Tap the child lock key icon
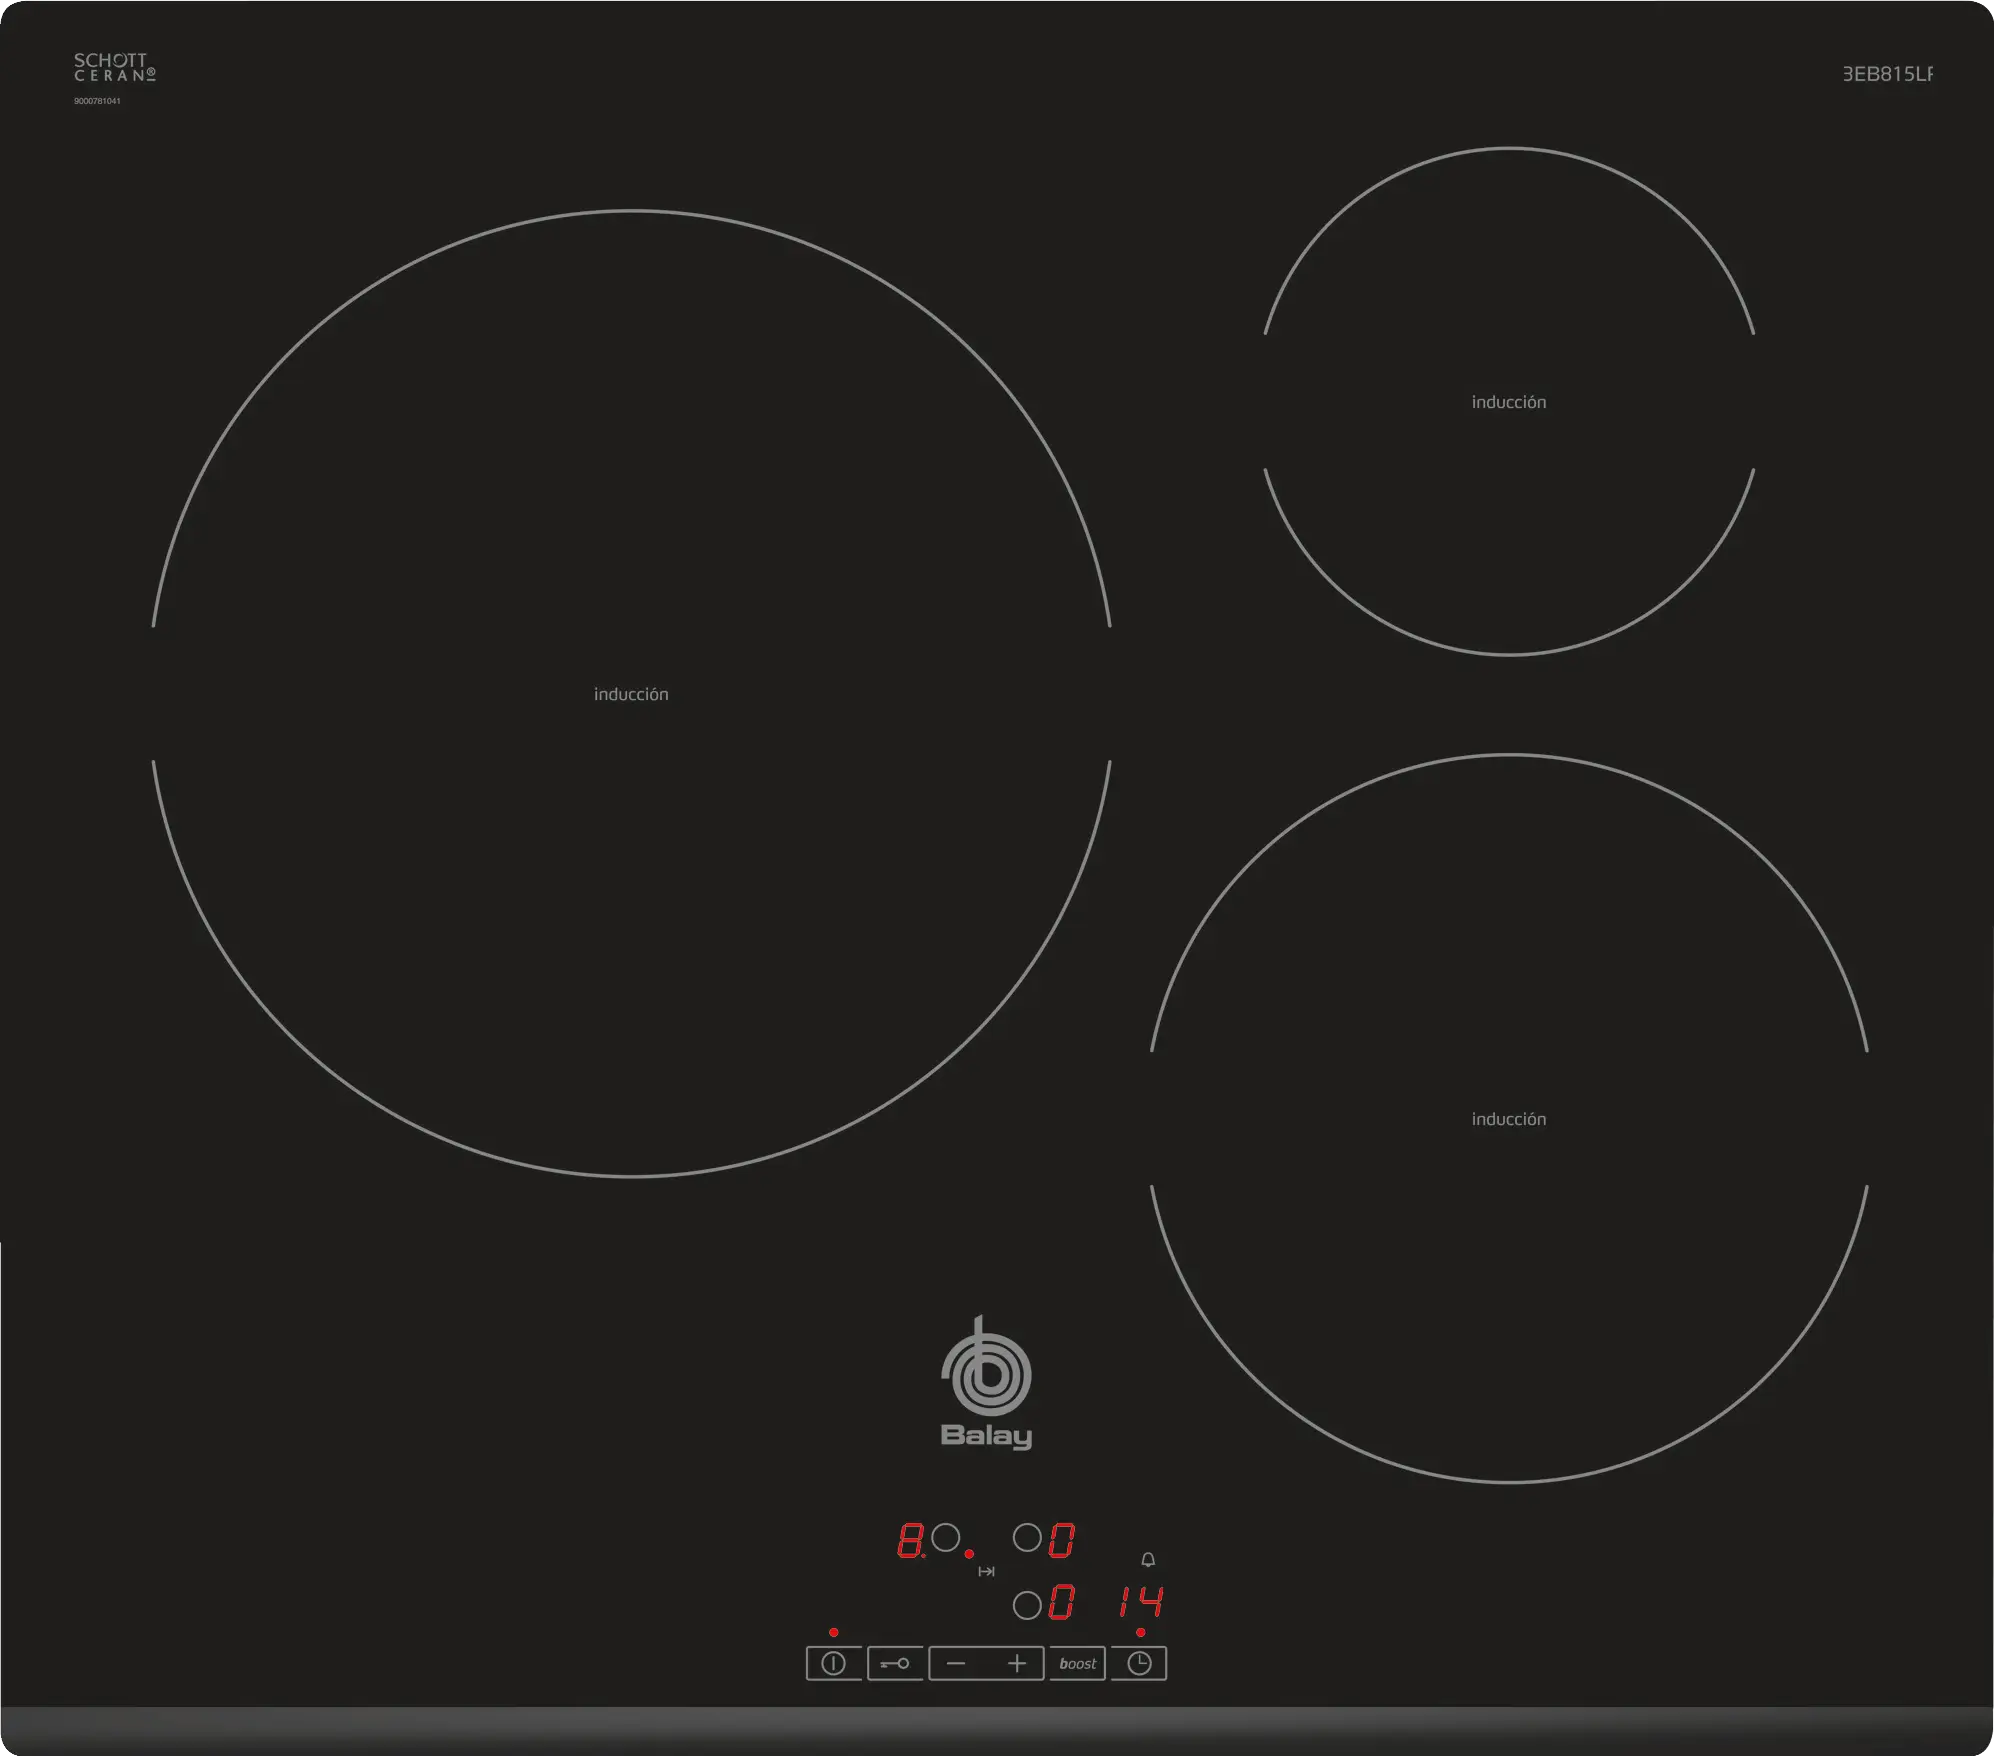 [895, 1663]
